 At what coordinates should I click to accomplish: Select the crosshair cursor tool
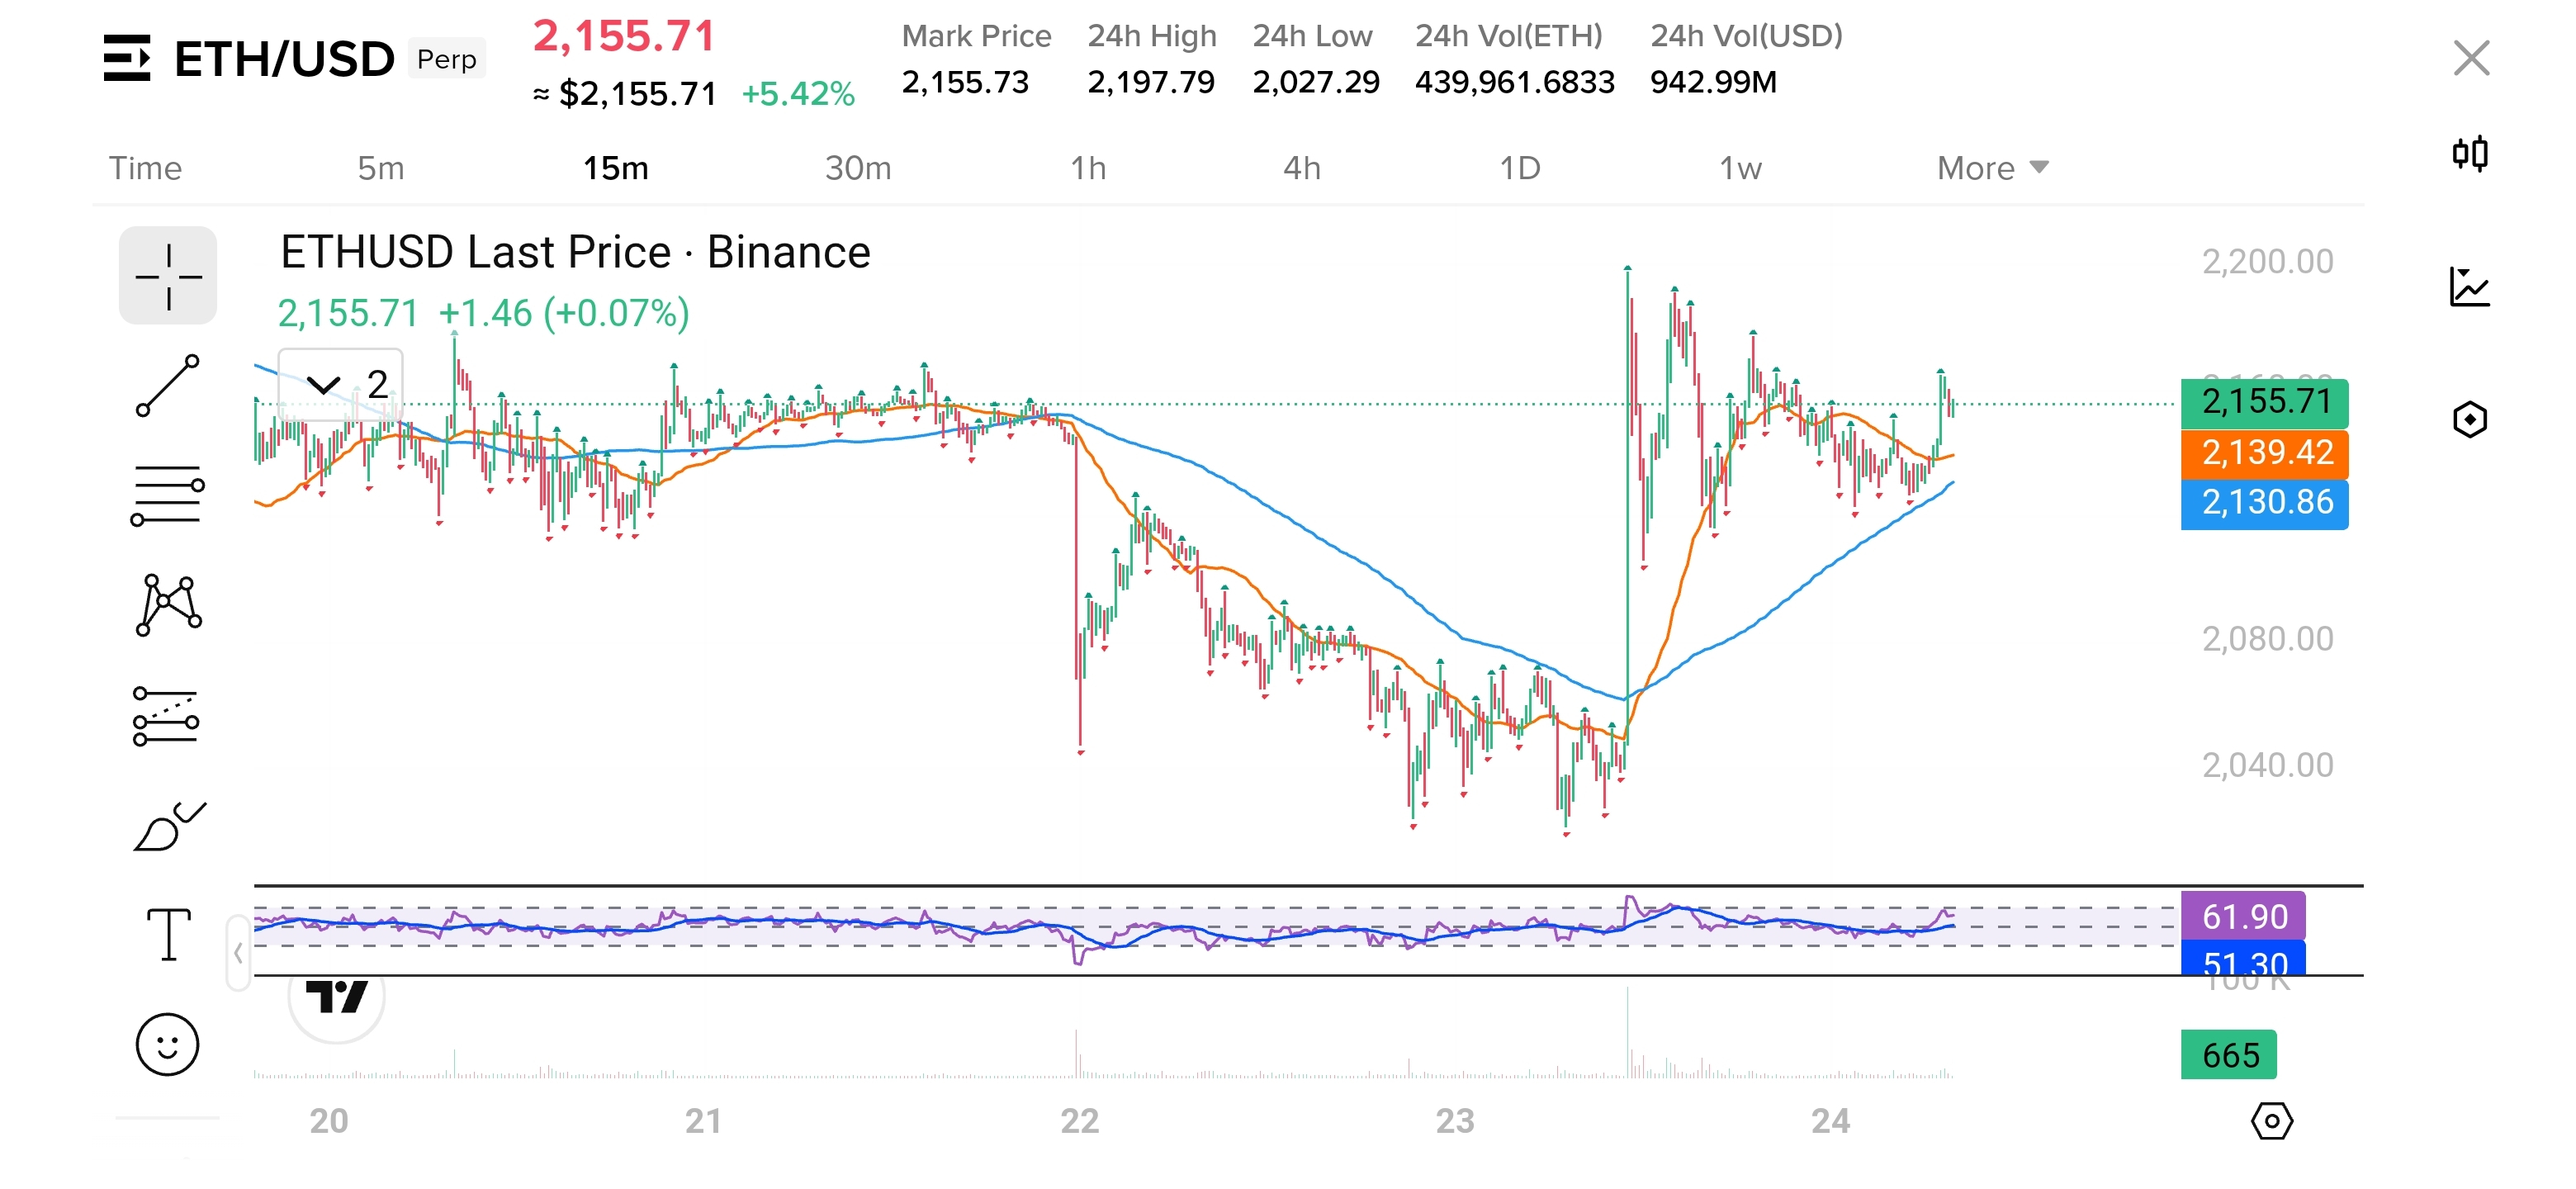(168, 276)
